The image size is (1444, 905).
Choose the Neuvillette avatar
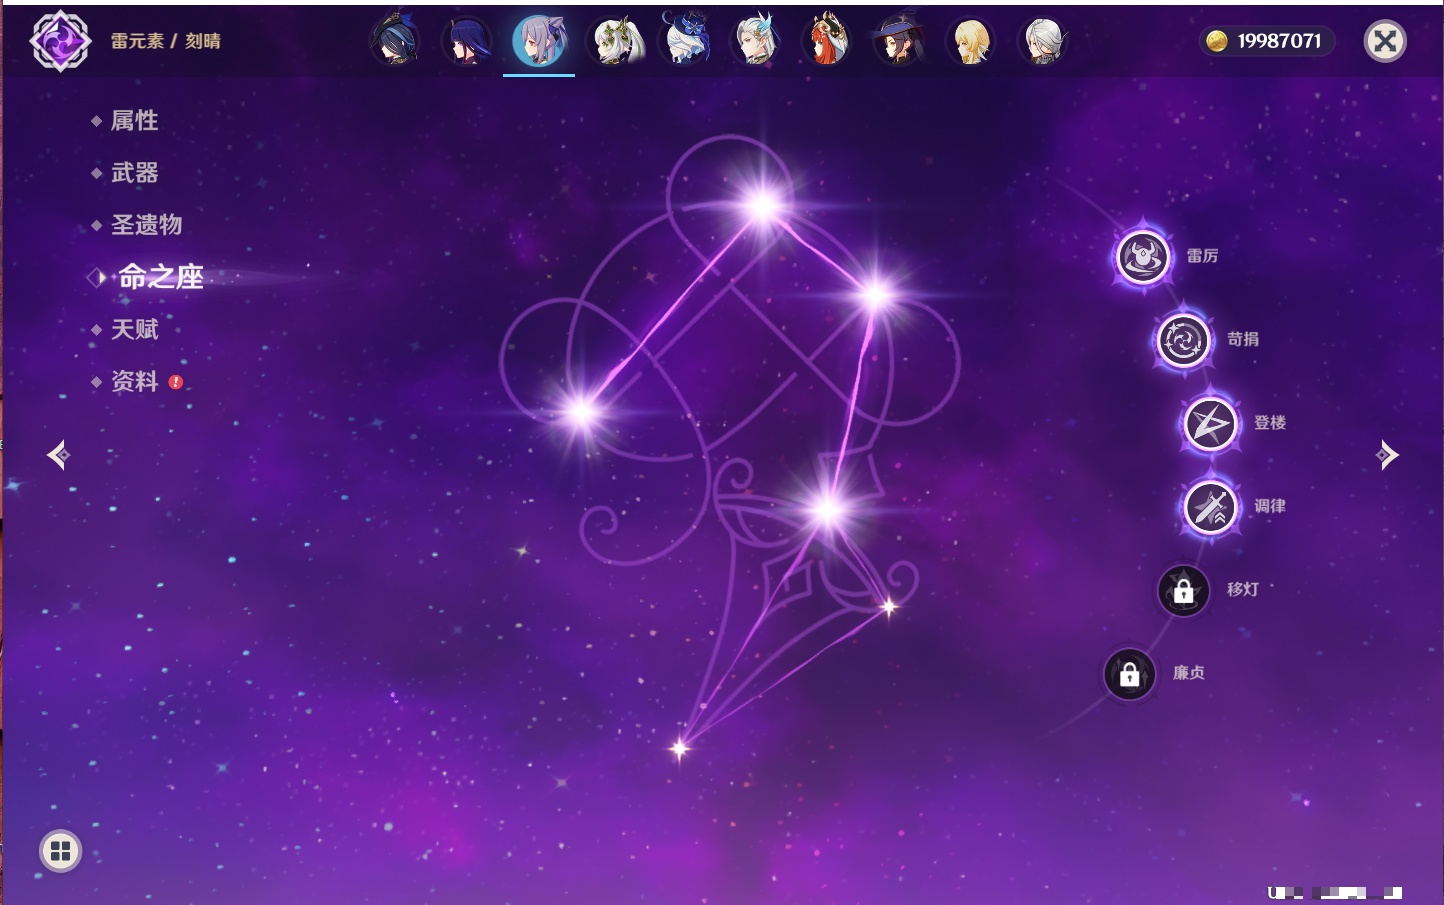[x=755, y=41]
